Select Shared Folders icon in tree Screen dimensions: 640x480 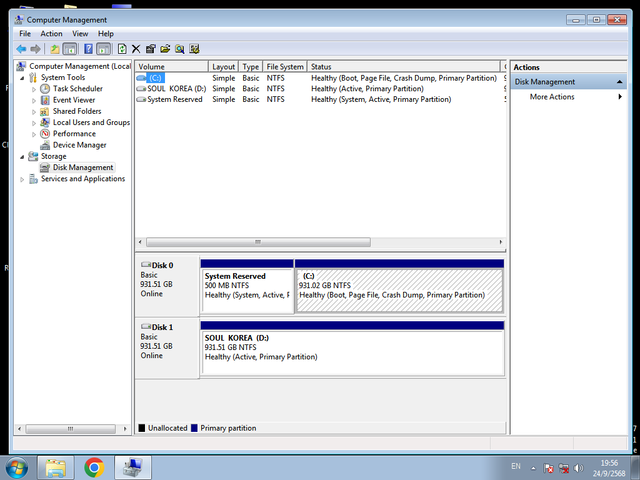(x=45, y=111)
